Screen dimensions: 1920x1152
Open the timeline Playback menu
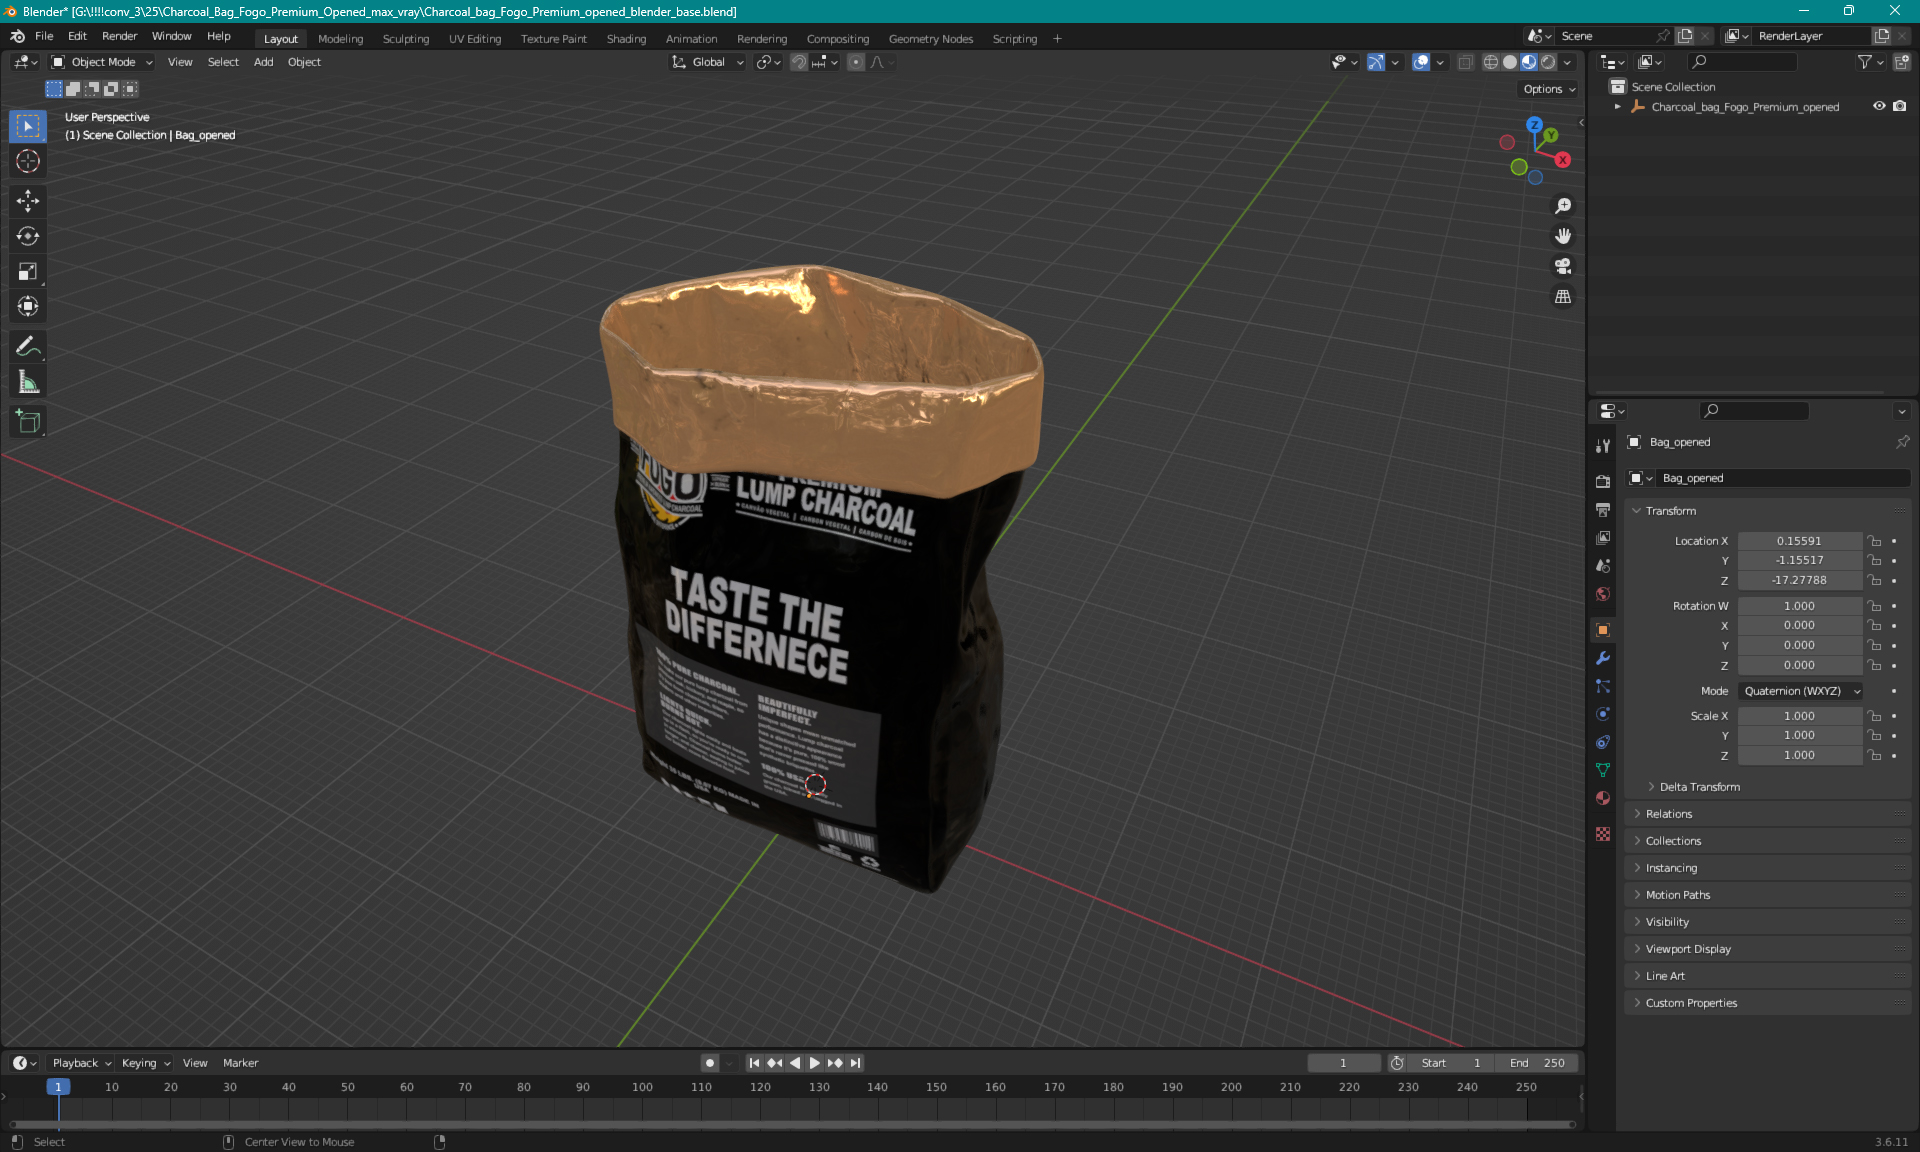coord(81,1063)
